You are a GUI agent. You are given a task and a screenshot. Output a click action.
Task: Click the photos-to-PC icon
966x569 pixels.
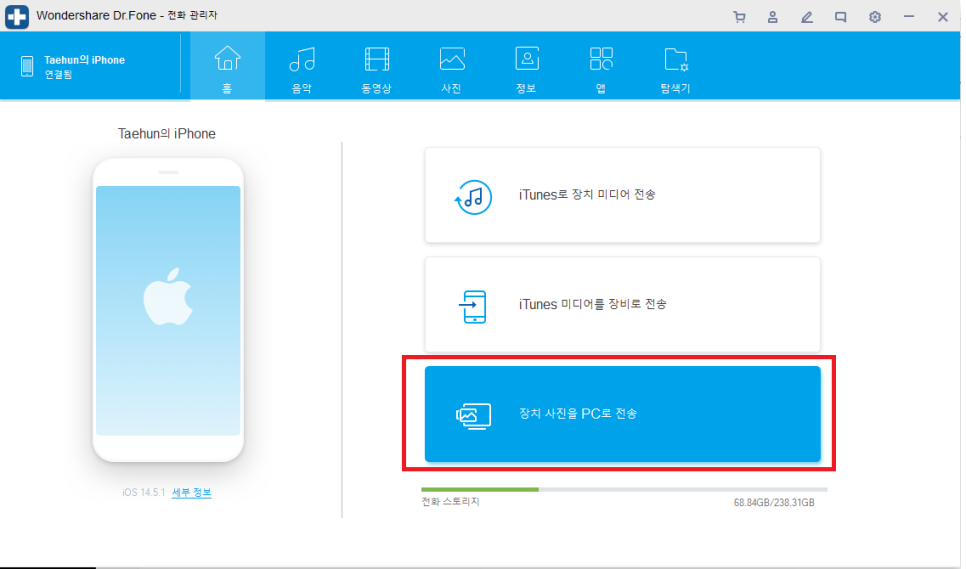(x=473, y=416)
